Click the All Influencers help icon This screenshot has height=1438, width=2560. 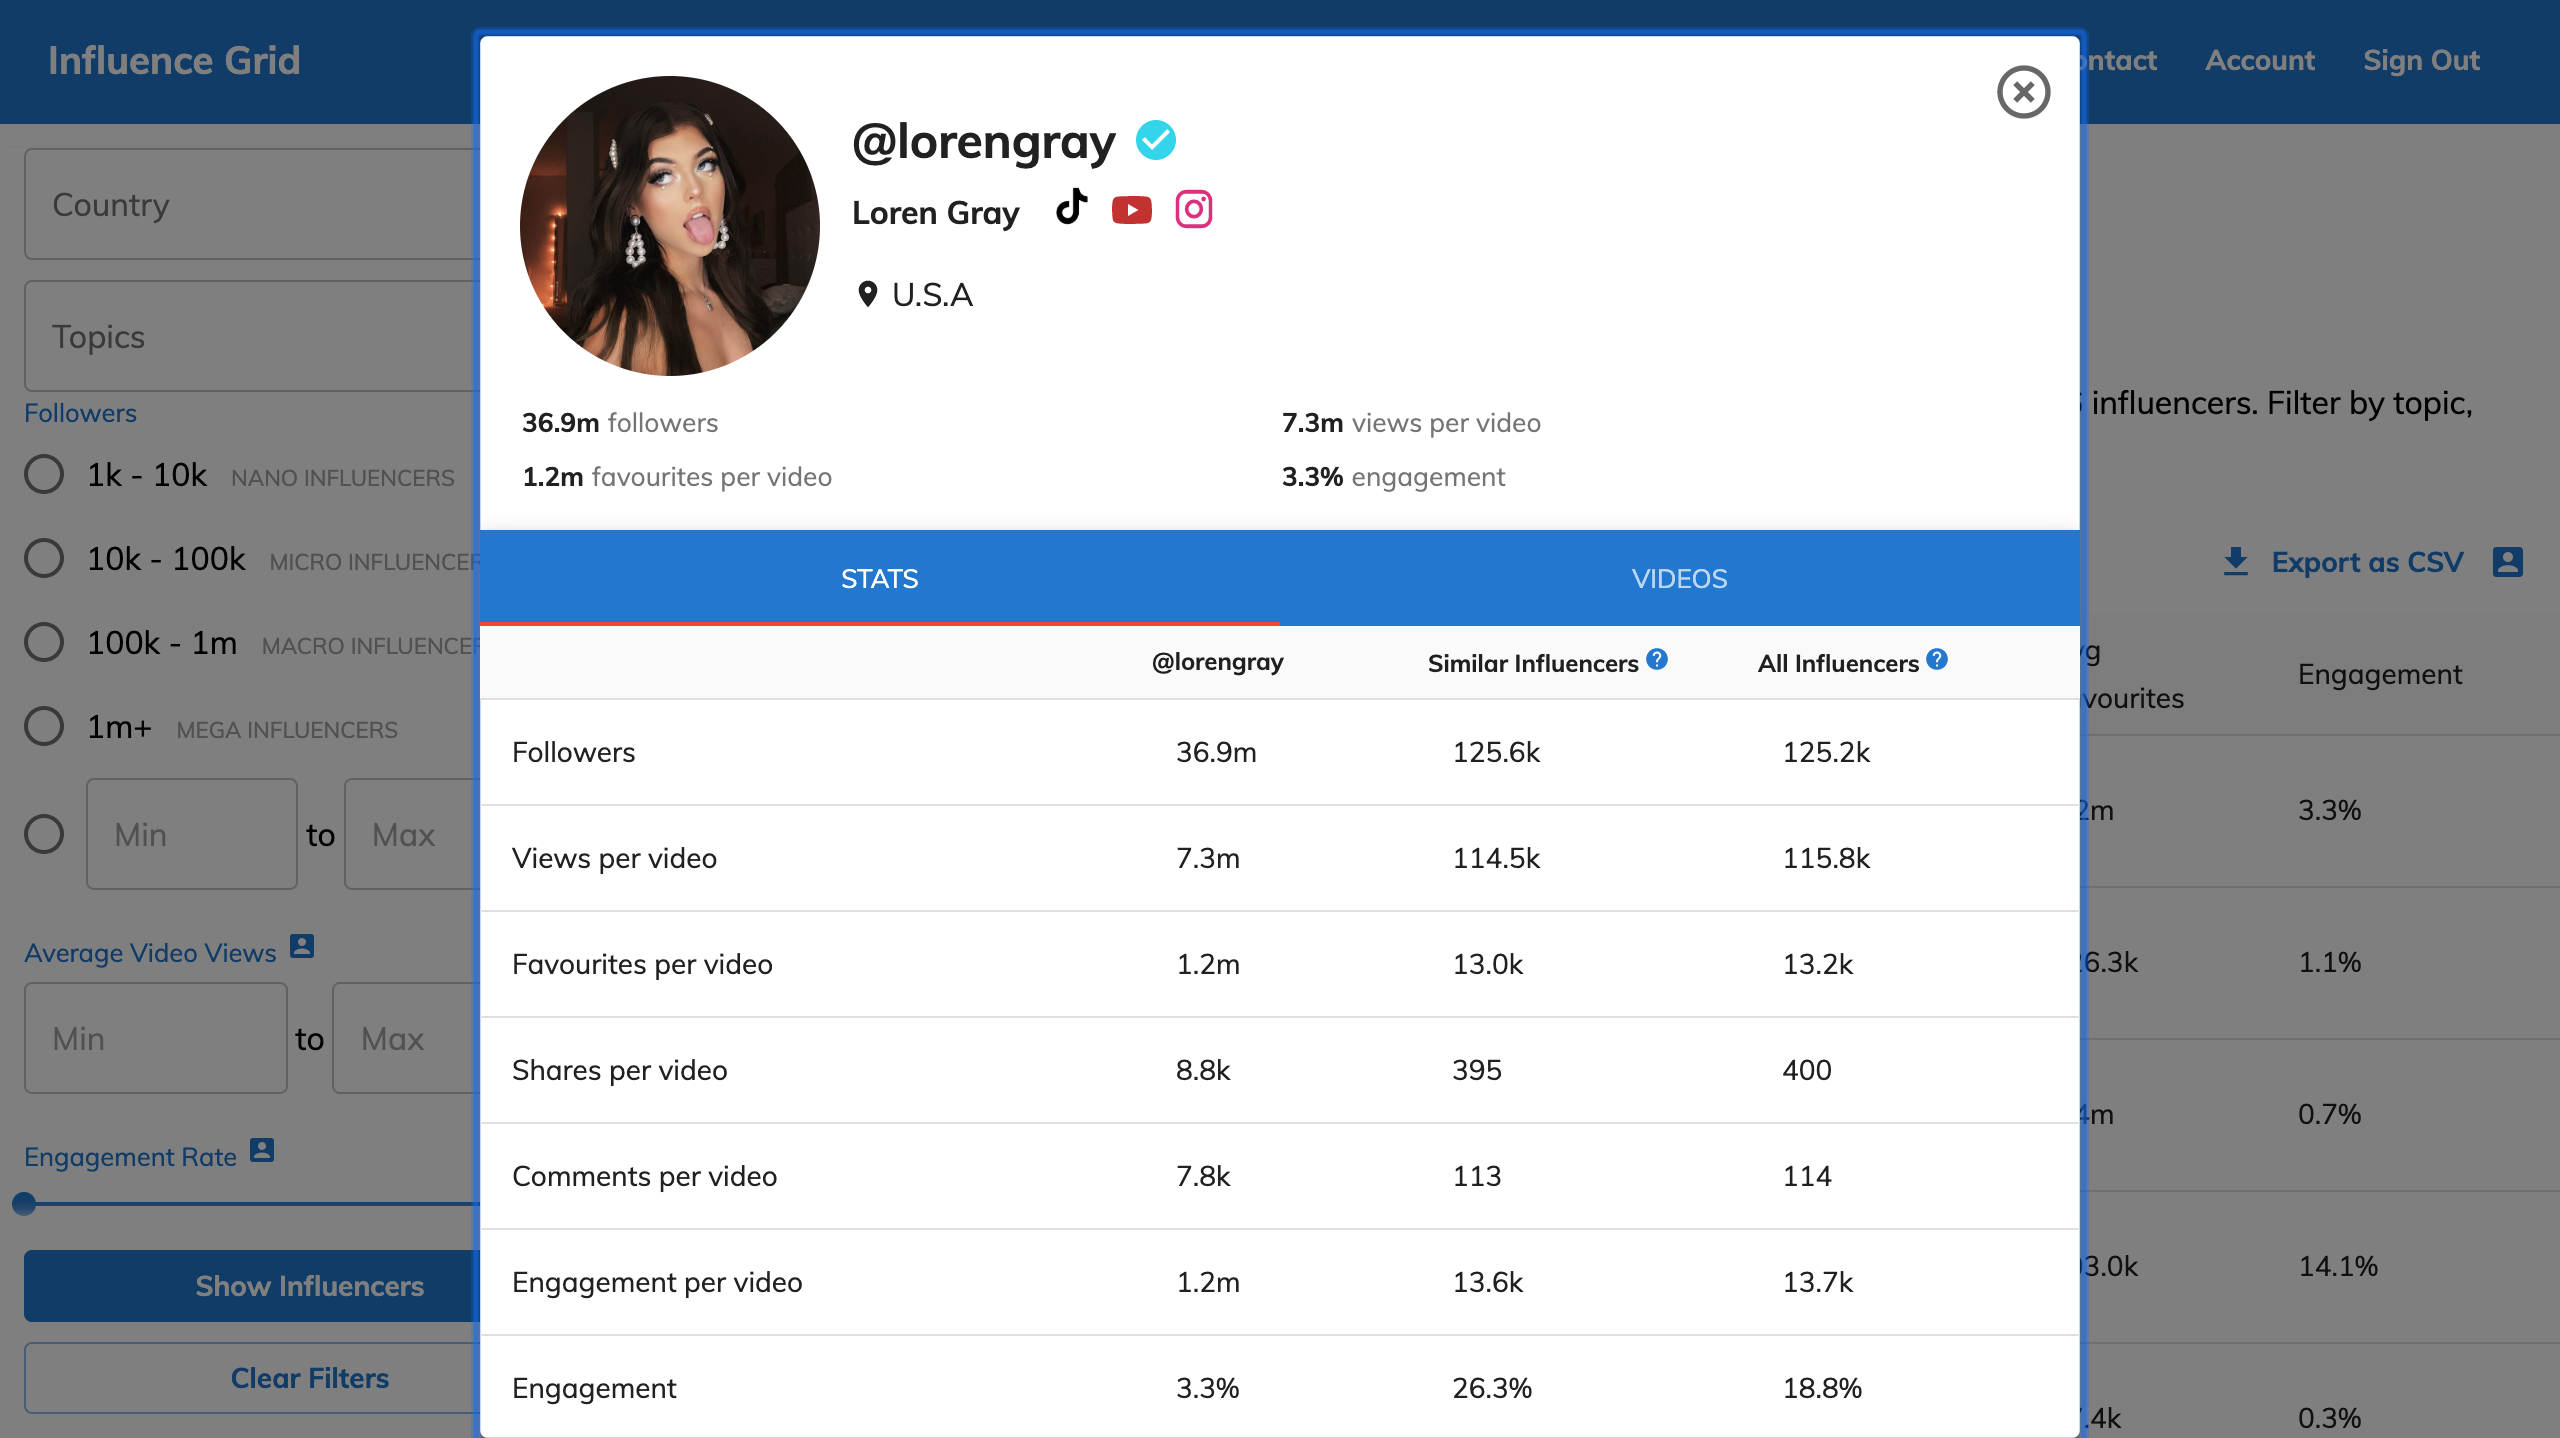coord(1937,660)
